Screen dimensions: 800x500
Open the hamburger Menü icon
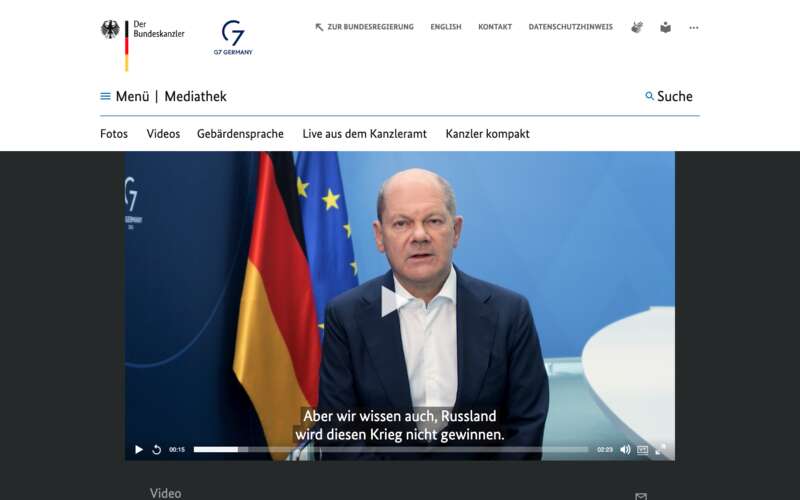106,96
